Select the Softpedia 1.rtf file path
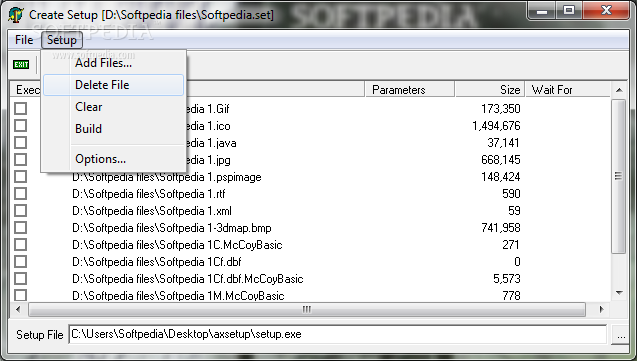This screenshot has width=637, height=361. (x=149, y=194)
